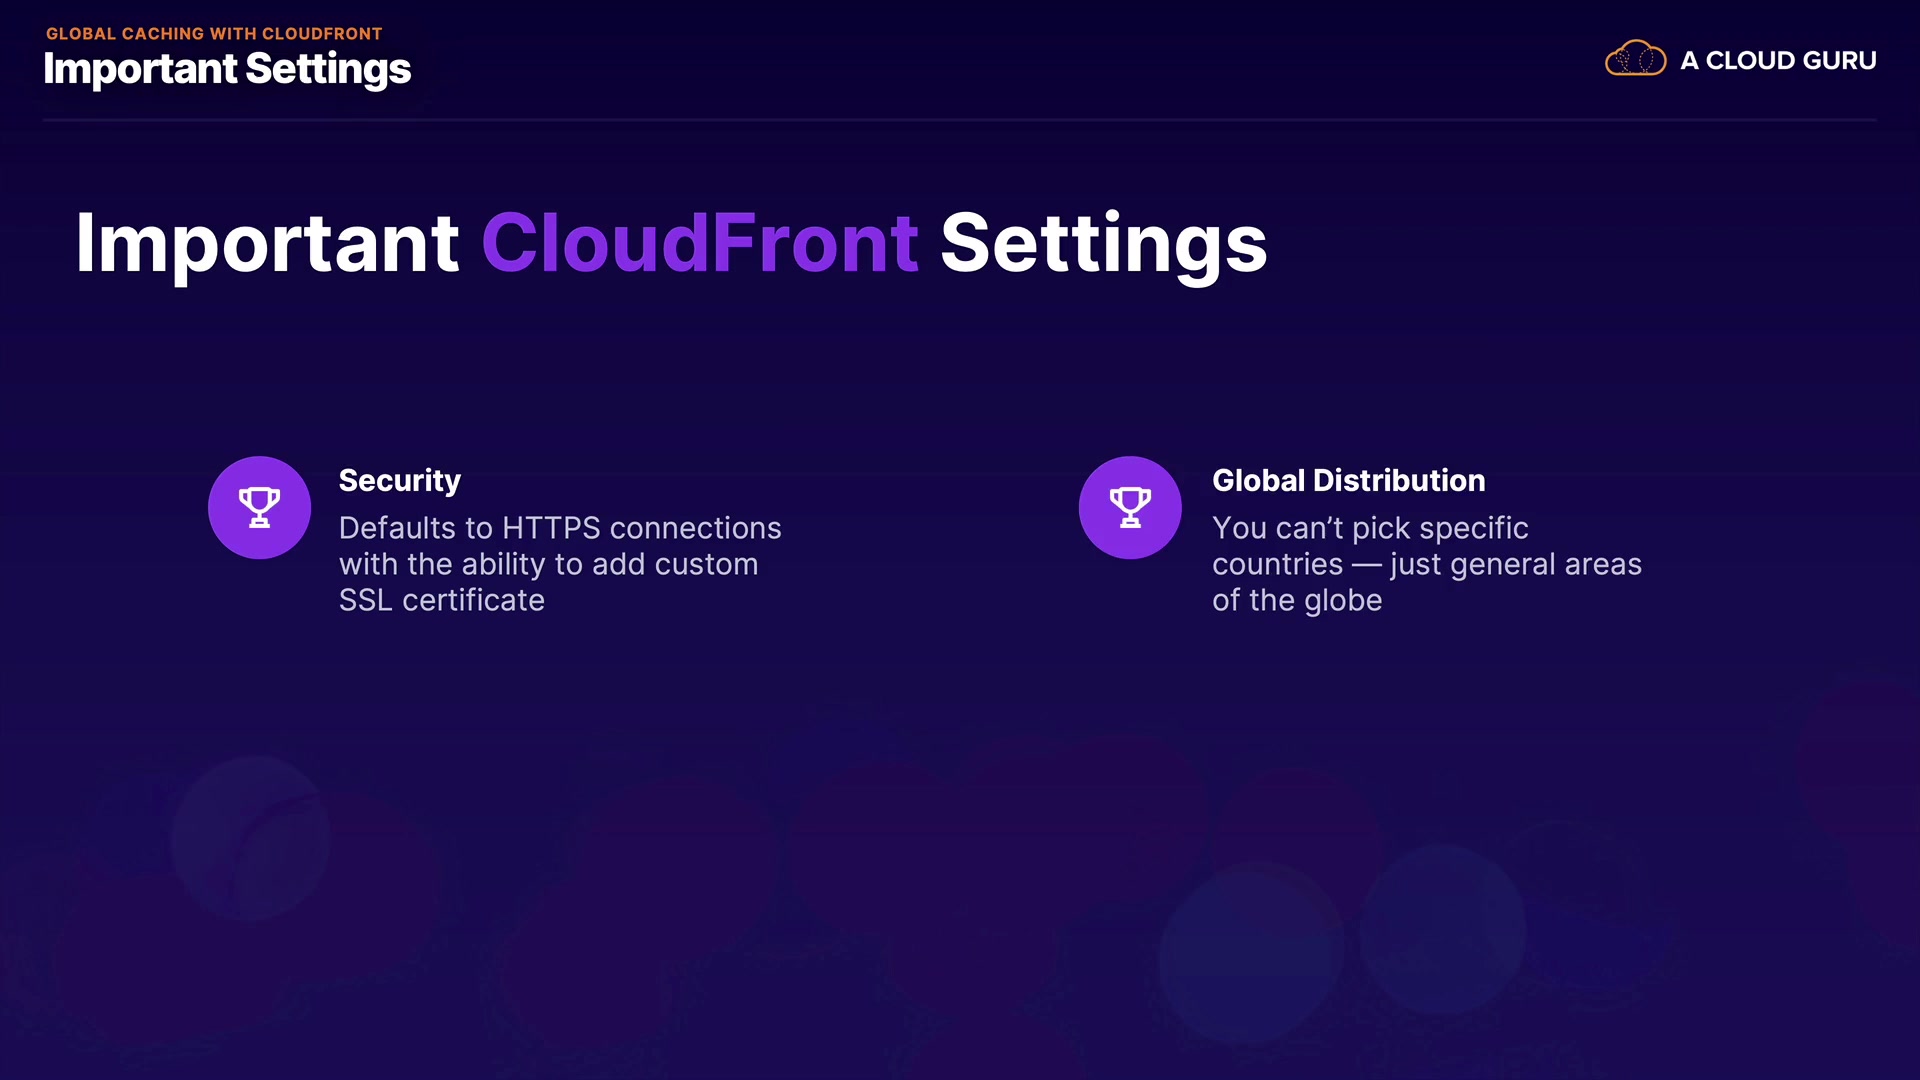
Task: Click the word "Settings" in large heading
Action: 1103,243
